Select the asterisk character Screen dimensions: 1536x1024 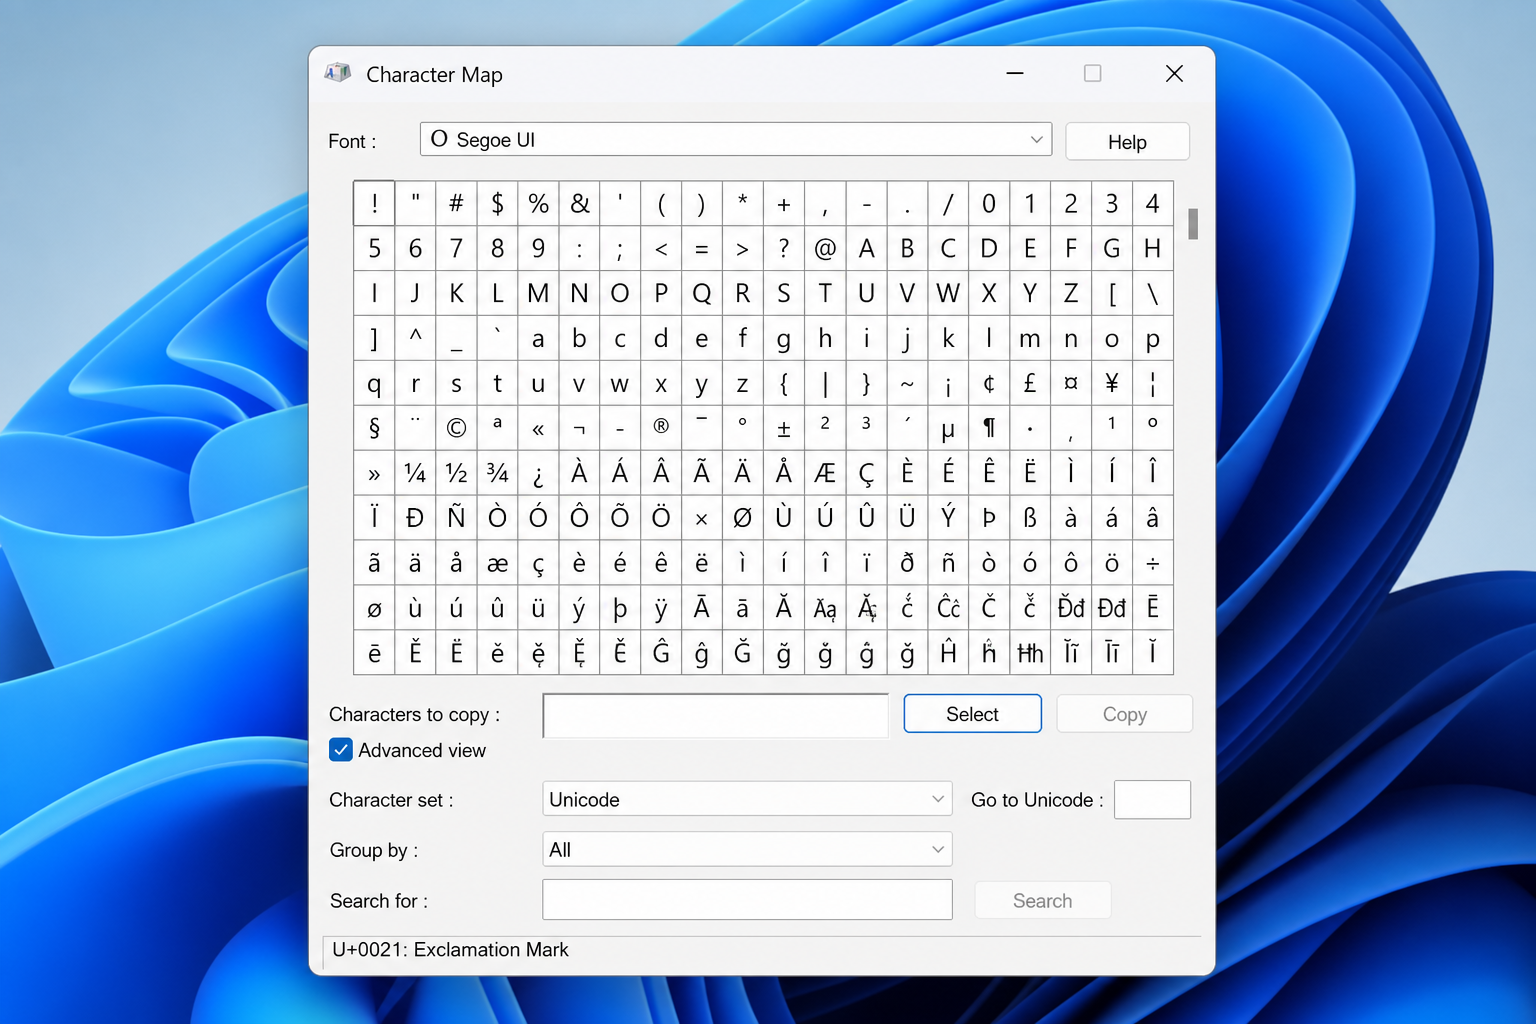[743, 204]
